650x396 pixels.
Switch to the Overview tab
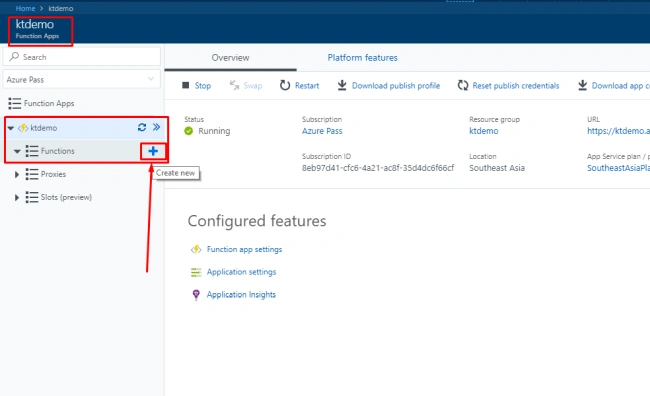point(230,58)
